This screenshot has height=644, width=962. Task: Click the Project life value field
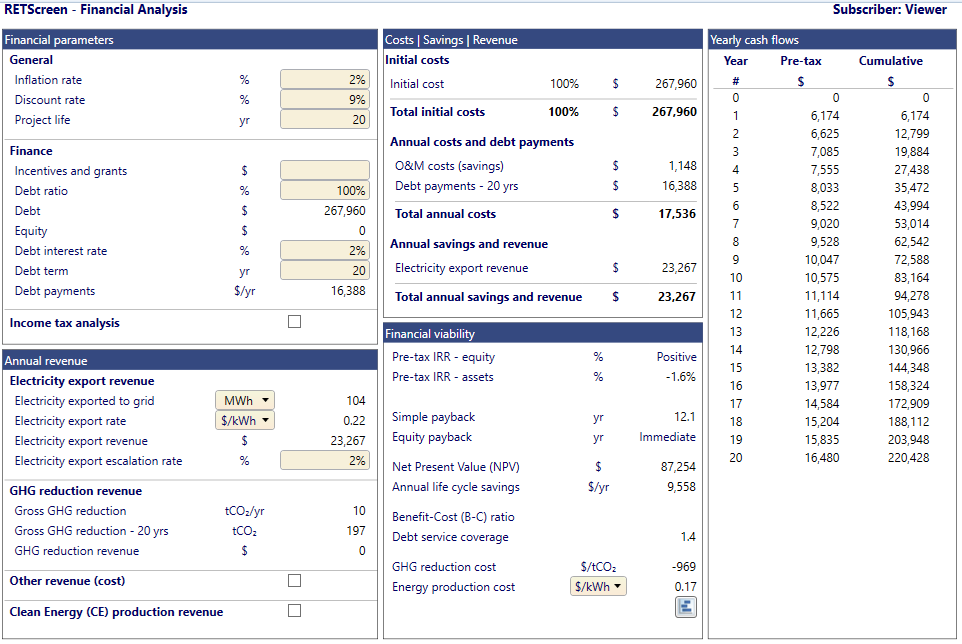(x=325, y=120)
